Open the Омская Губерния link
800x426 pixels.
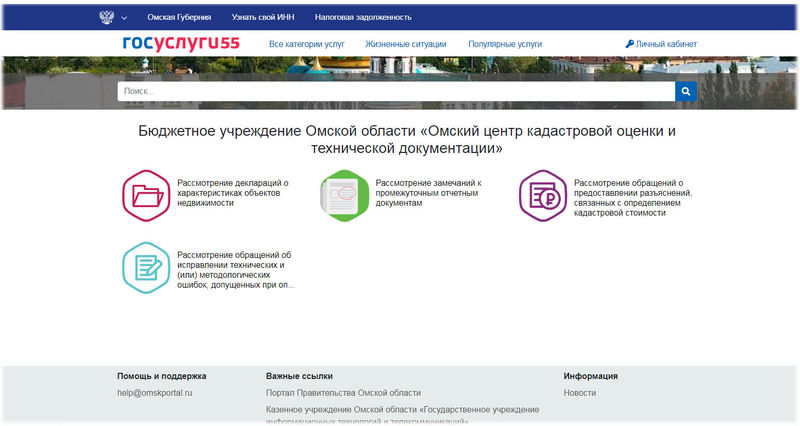click(179, 17)
